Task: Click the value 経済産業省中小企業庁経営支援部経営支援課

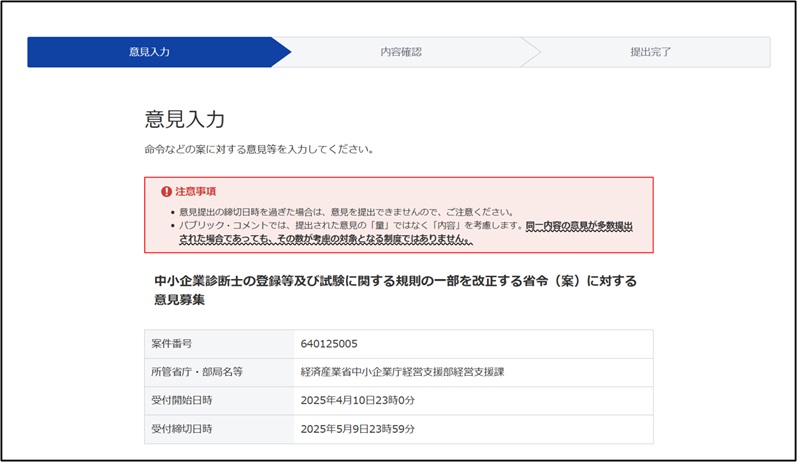Action: [402, 372]
